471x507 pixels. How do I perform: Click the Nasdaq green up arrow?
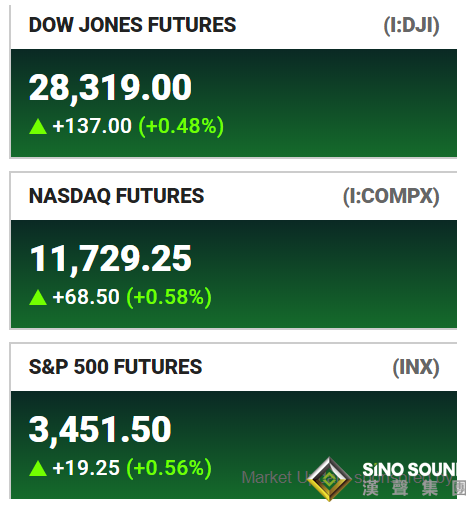click(38, 297)
